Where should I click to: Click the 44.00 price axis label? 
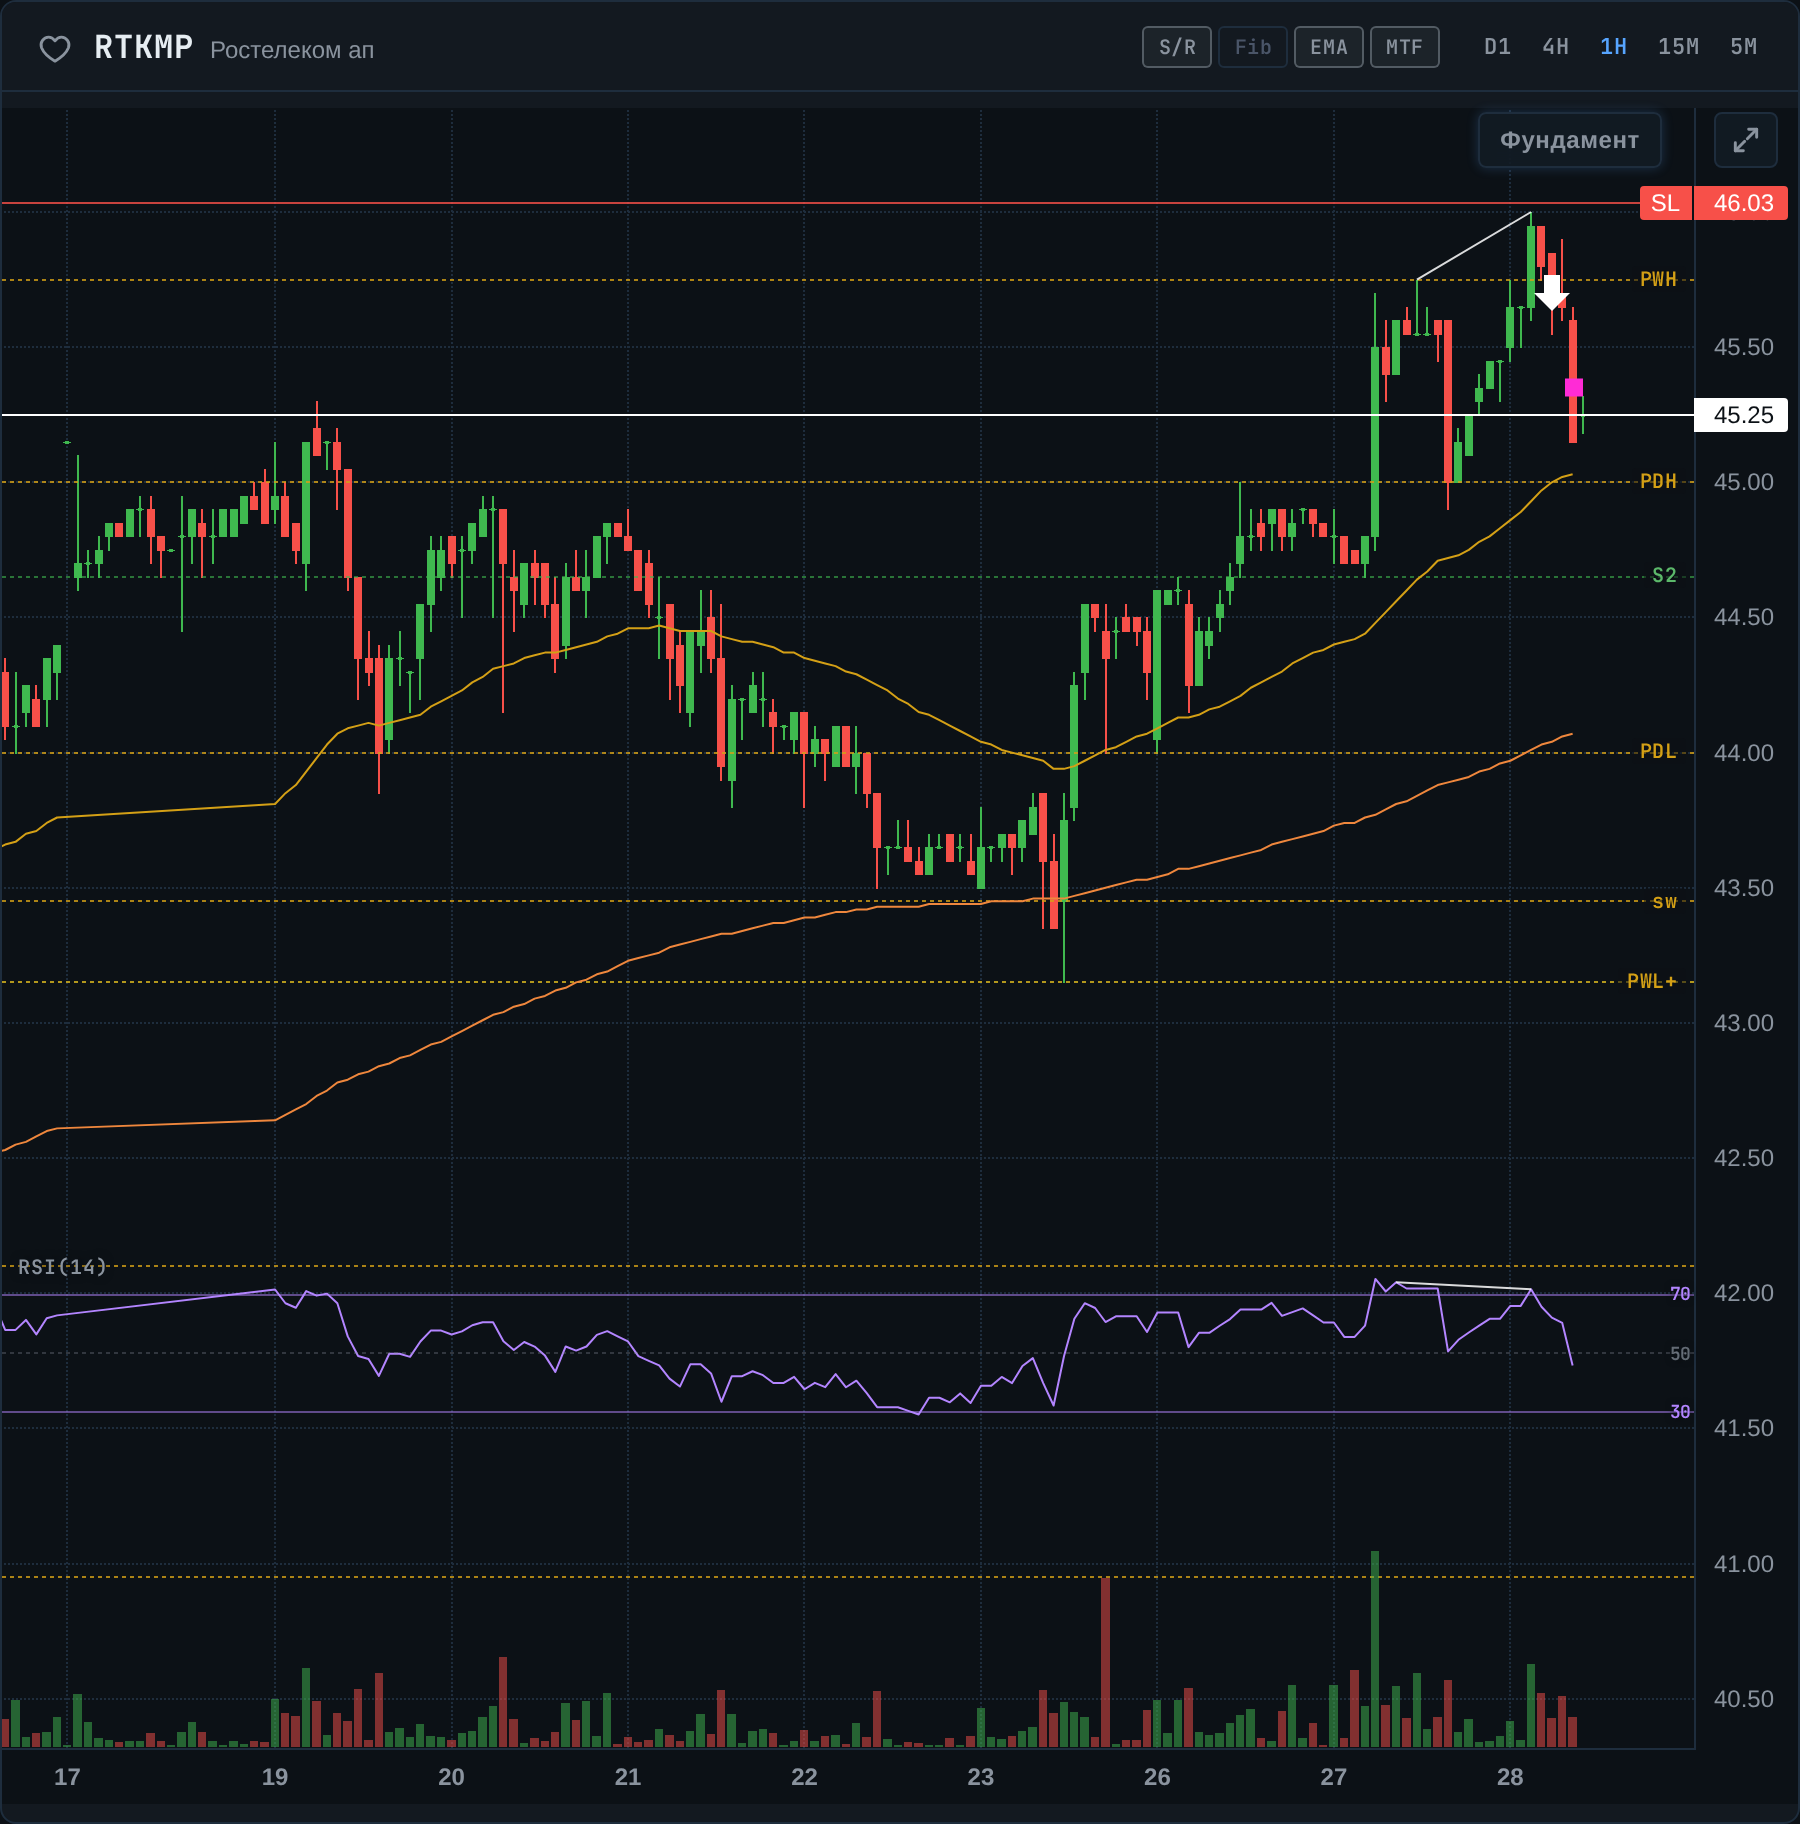tap(1743, 753)
